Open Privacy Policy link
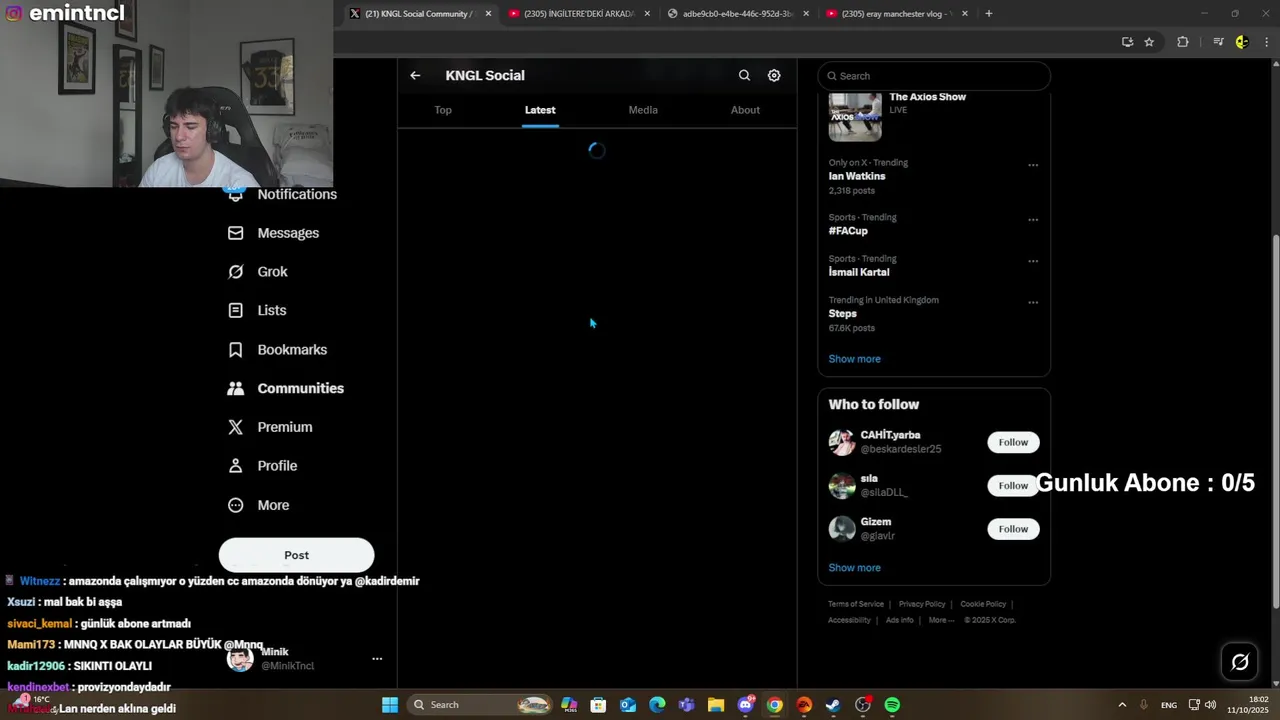The width and height of the screenshot is (1280, 720). point(922,604)
